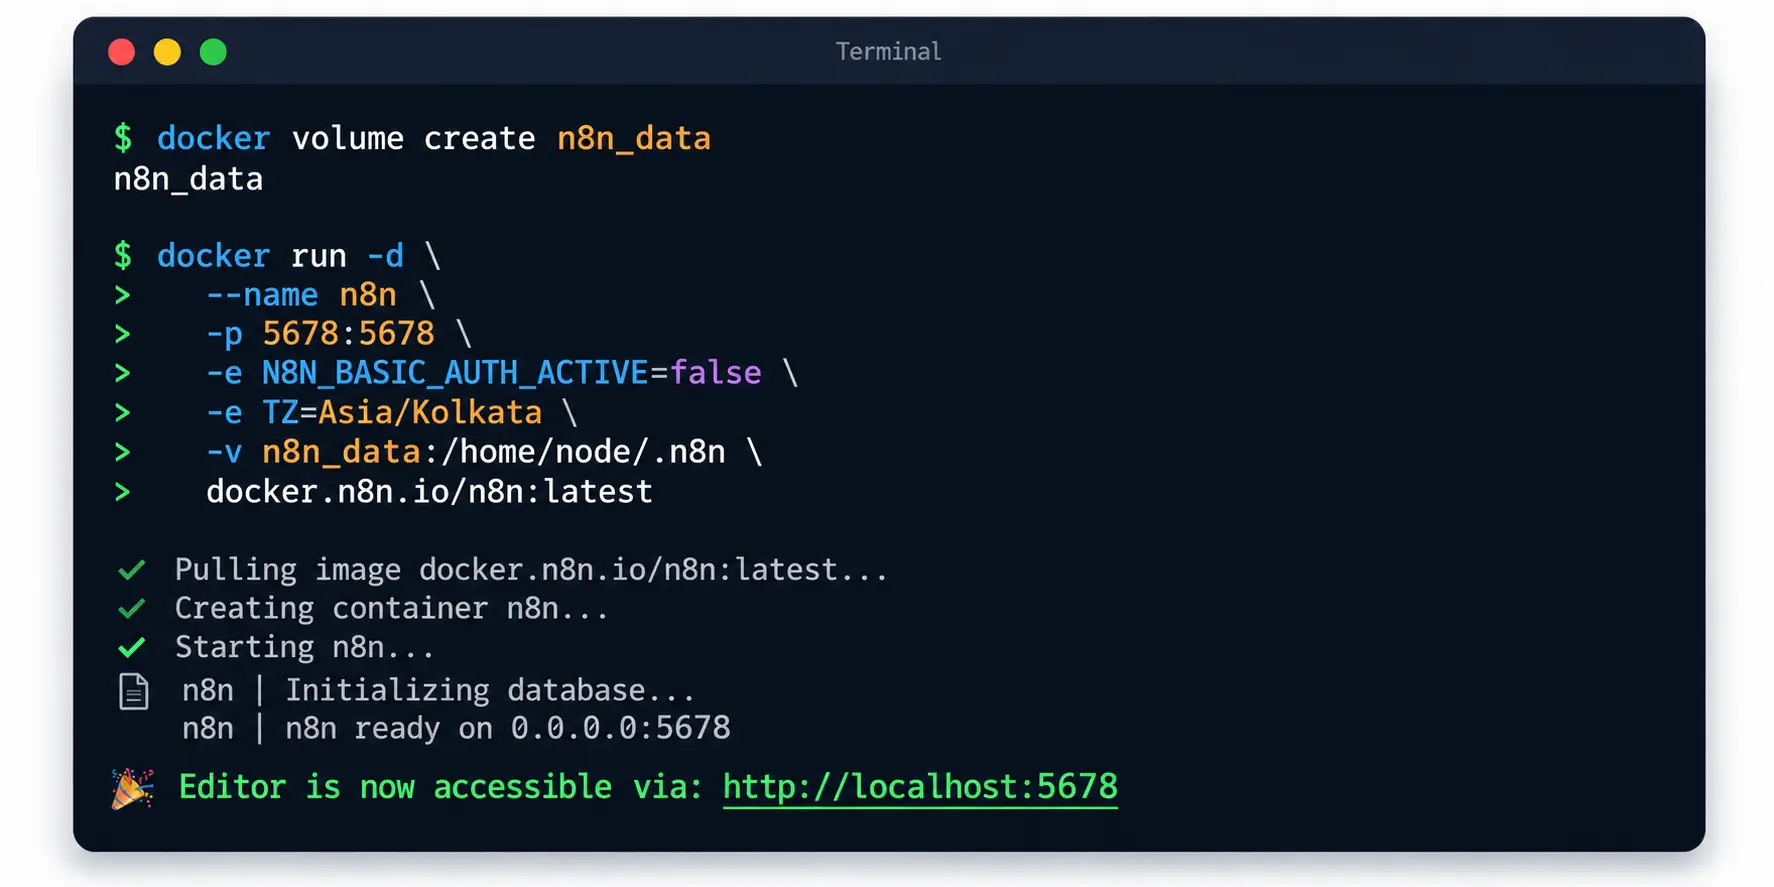Click 'n8n_data' in the volume create command
The image size is (1774, 887).
pos(634,138)
